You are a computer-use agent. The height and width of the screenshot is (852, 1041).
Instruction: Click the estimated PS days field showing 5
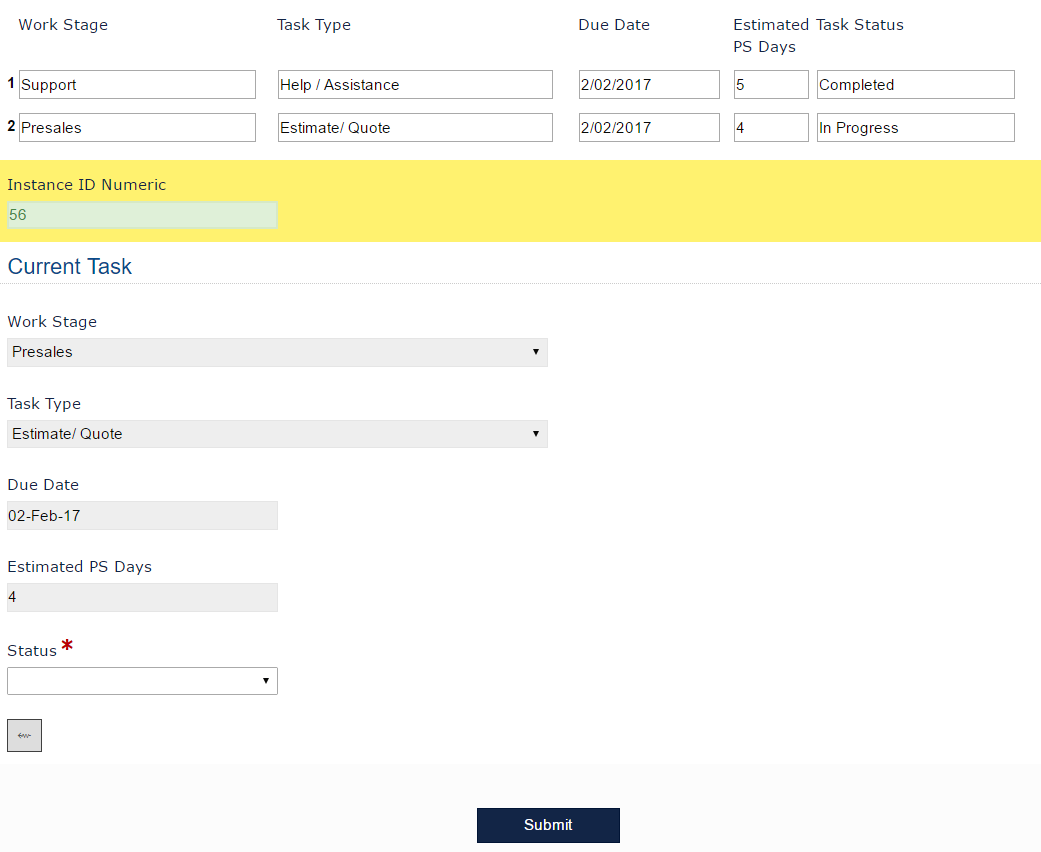[771, 84]
